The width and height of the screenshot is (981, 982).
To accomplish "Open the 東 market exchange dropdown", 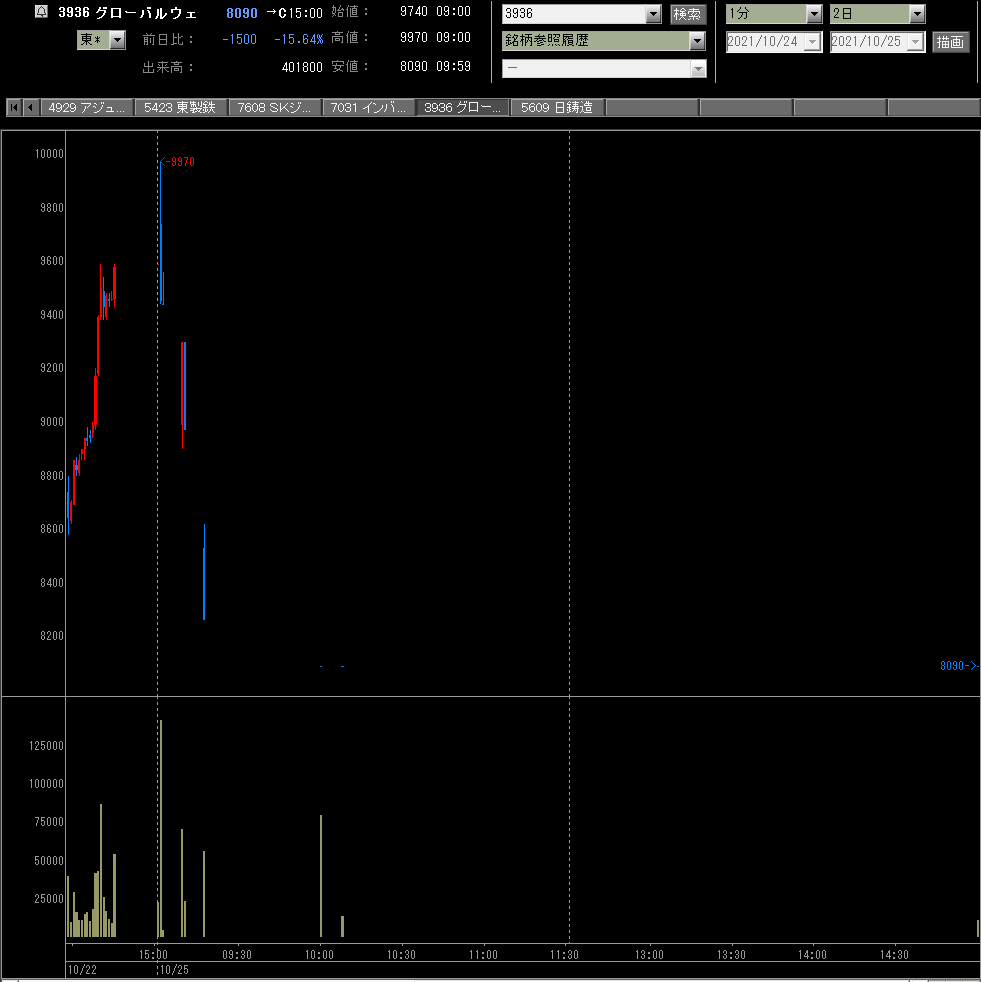I will click(117, 40).
